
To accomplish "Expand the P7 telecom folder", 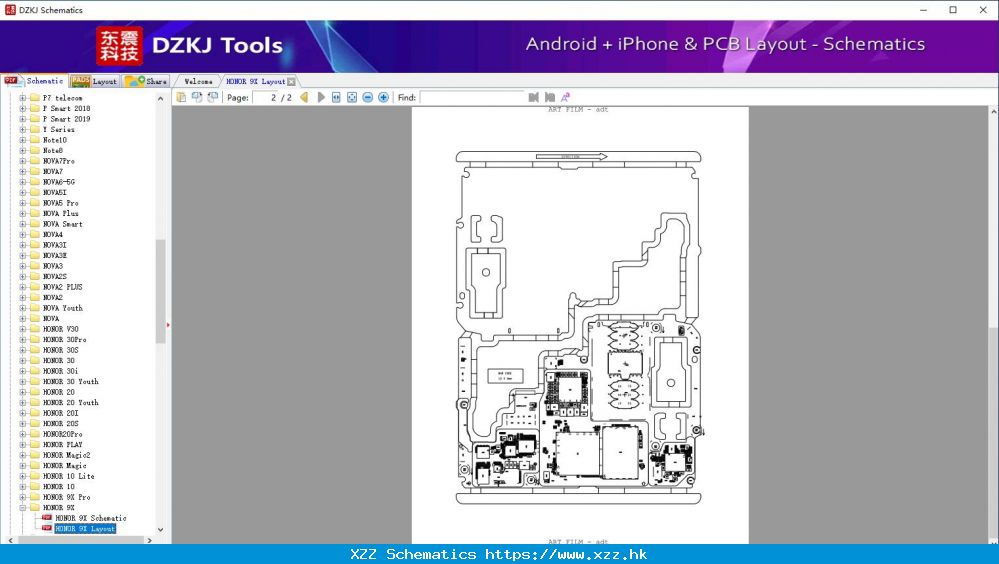I will point(23,98).
